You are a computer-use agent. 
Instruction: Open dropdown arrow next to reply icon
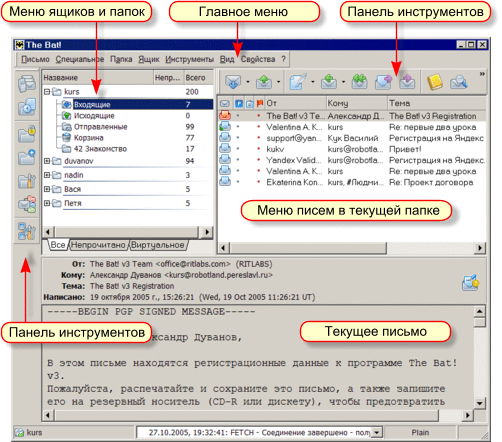pos(343,82)
